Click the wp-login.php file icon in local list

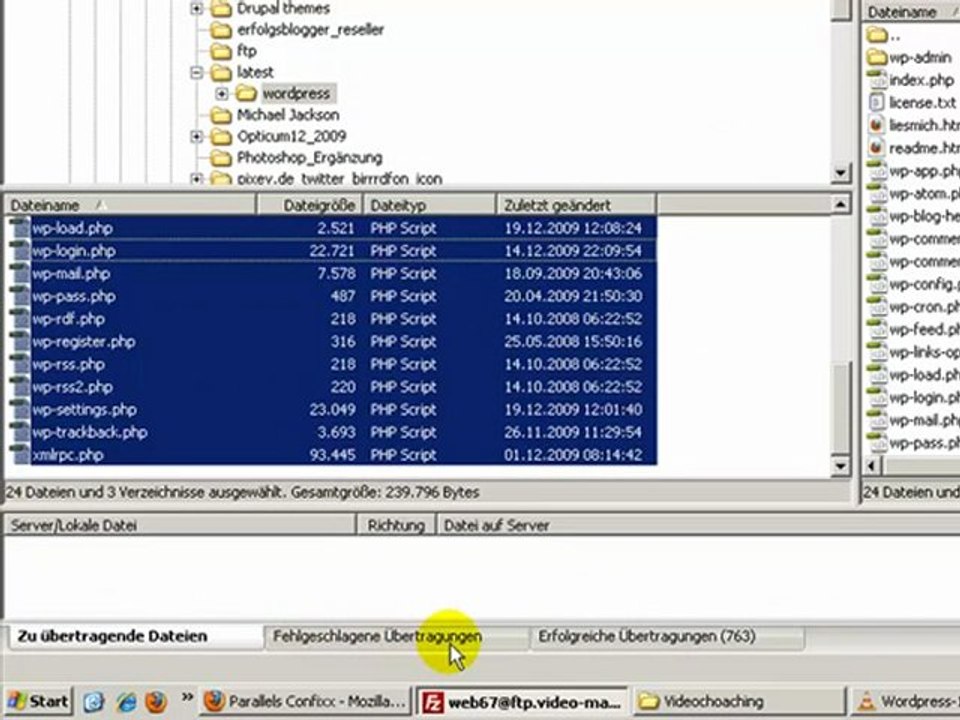(20, 250)
